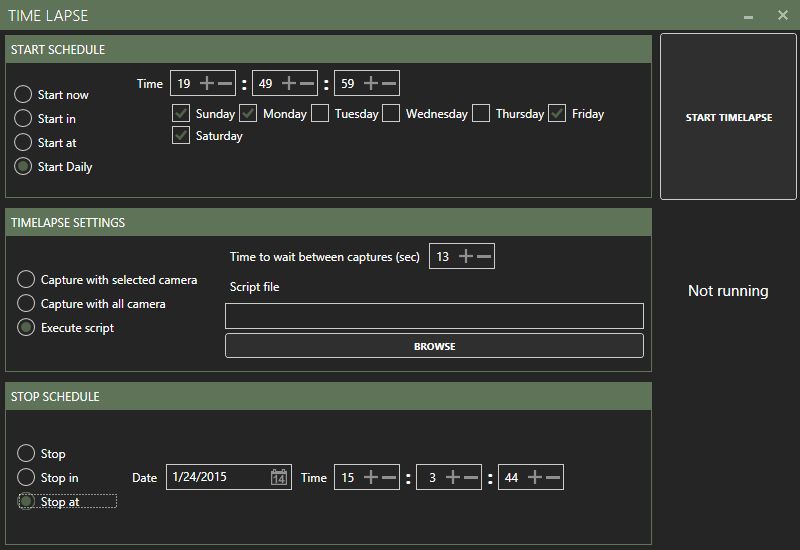This screenshot has width=800, height=550.
Task: Decrease stop time minutes with minus
Action: pyautogui.click(x=471, y=477)
